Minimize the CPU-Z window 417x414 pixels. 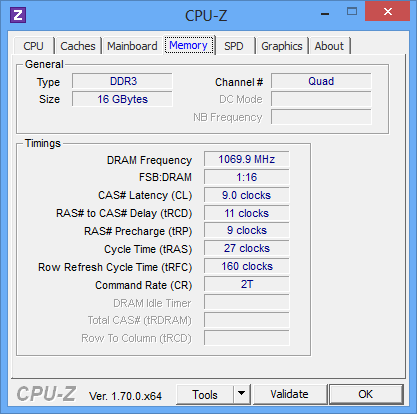325,13
